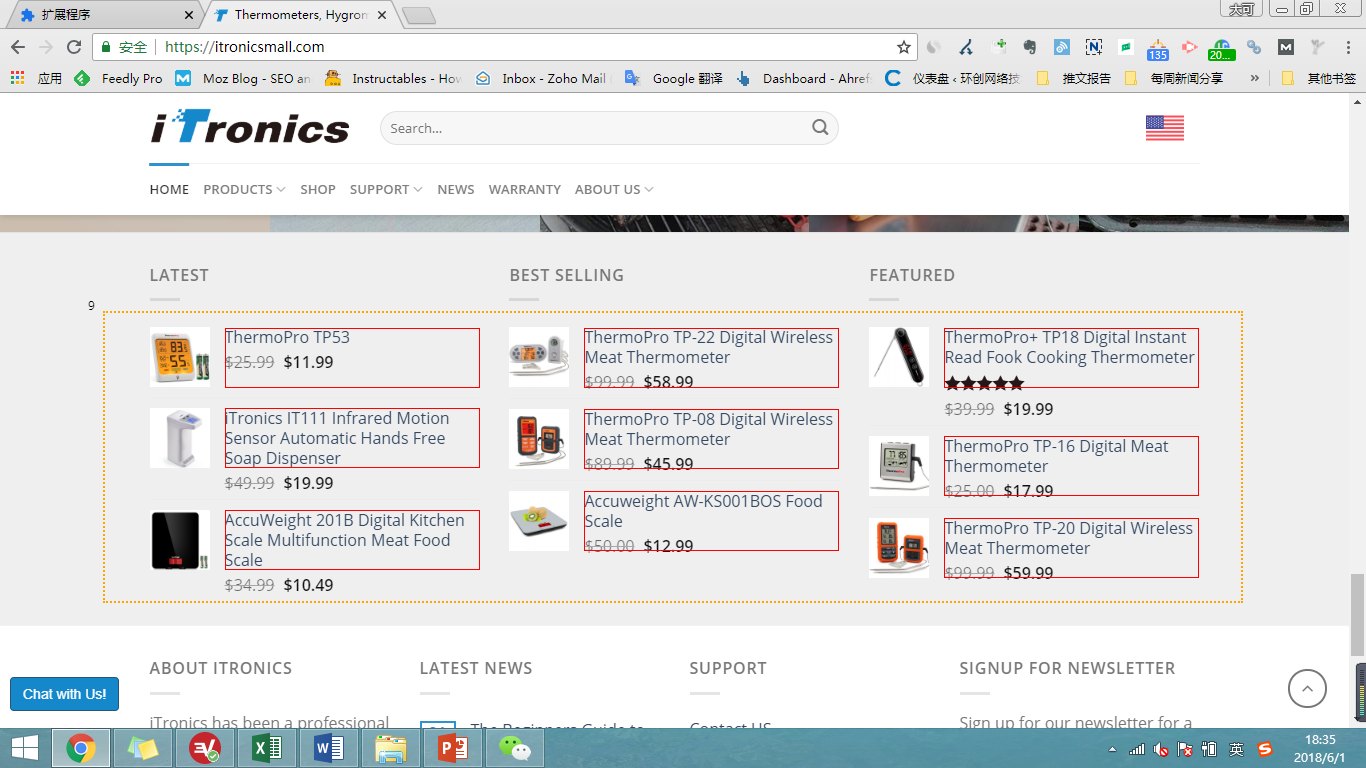Screen dimensions: 1366x768
Task: Reload the page using the refresh icon
Action: pyautogui.click(x=74, y=47)
